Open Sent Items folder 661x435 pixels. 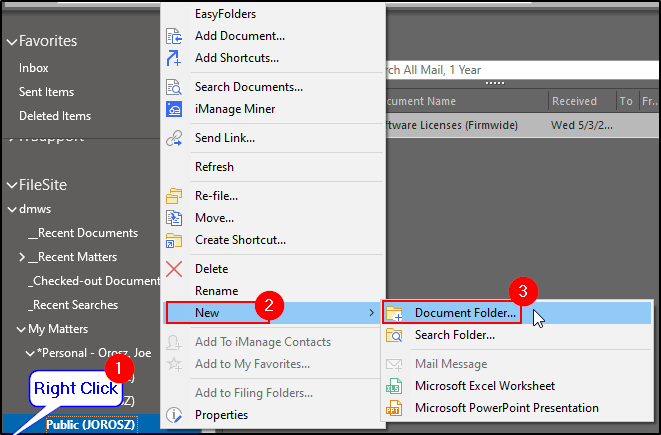pos(46,92)
